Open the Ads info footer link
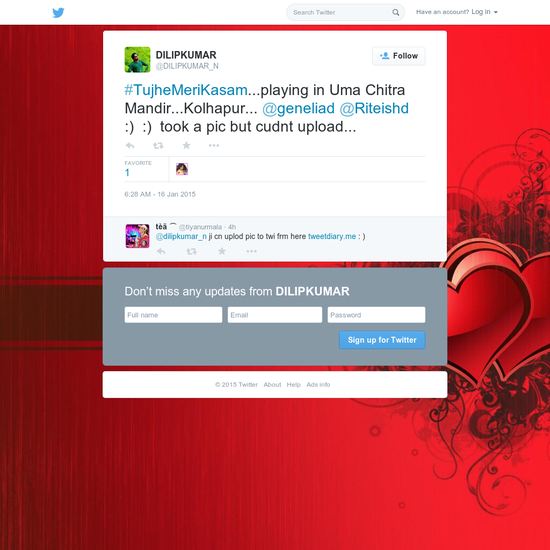The image size is (550, 550). click(318, 385)
